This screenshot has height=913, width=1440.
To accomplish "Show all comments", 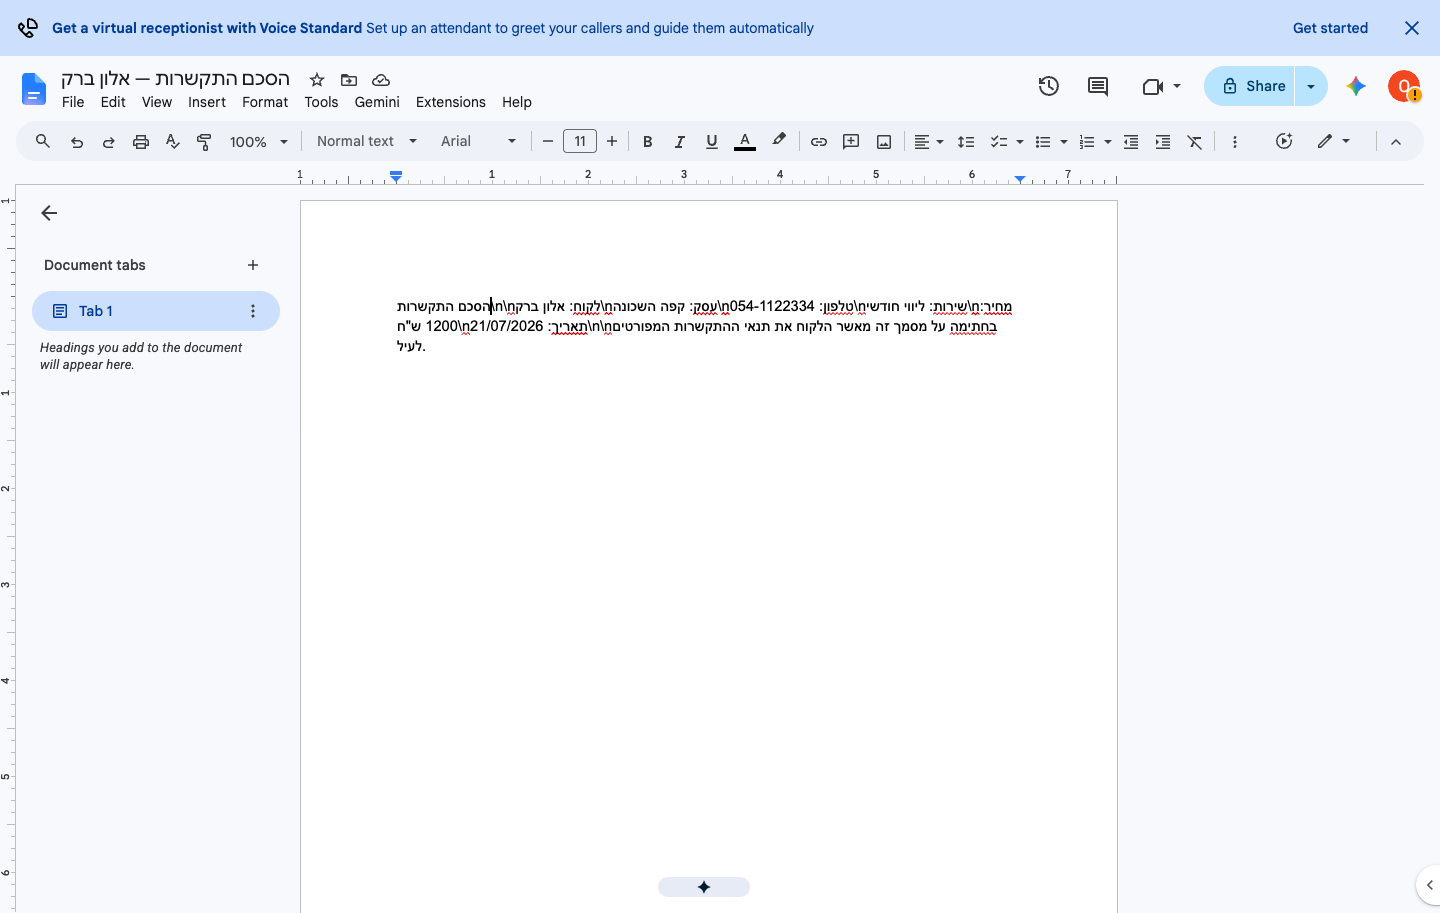I will (1098, 86).
